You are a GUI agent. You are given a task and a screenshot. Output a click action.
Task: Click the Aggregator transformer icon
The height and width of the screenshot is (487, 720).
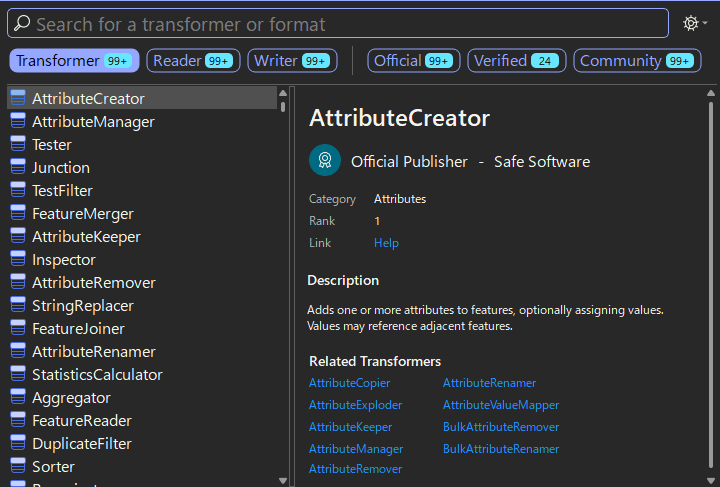[x=18, y=397]
